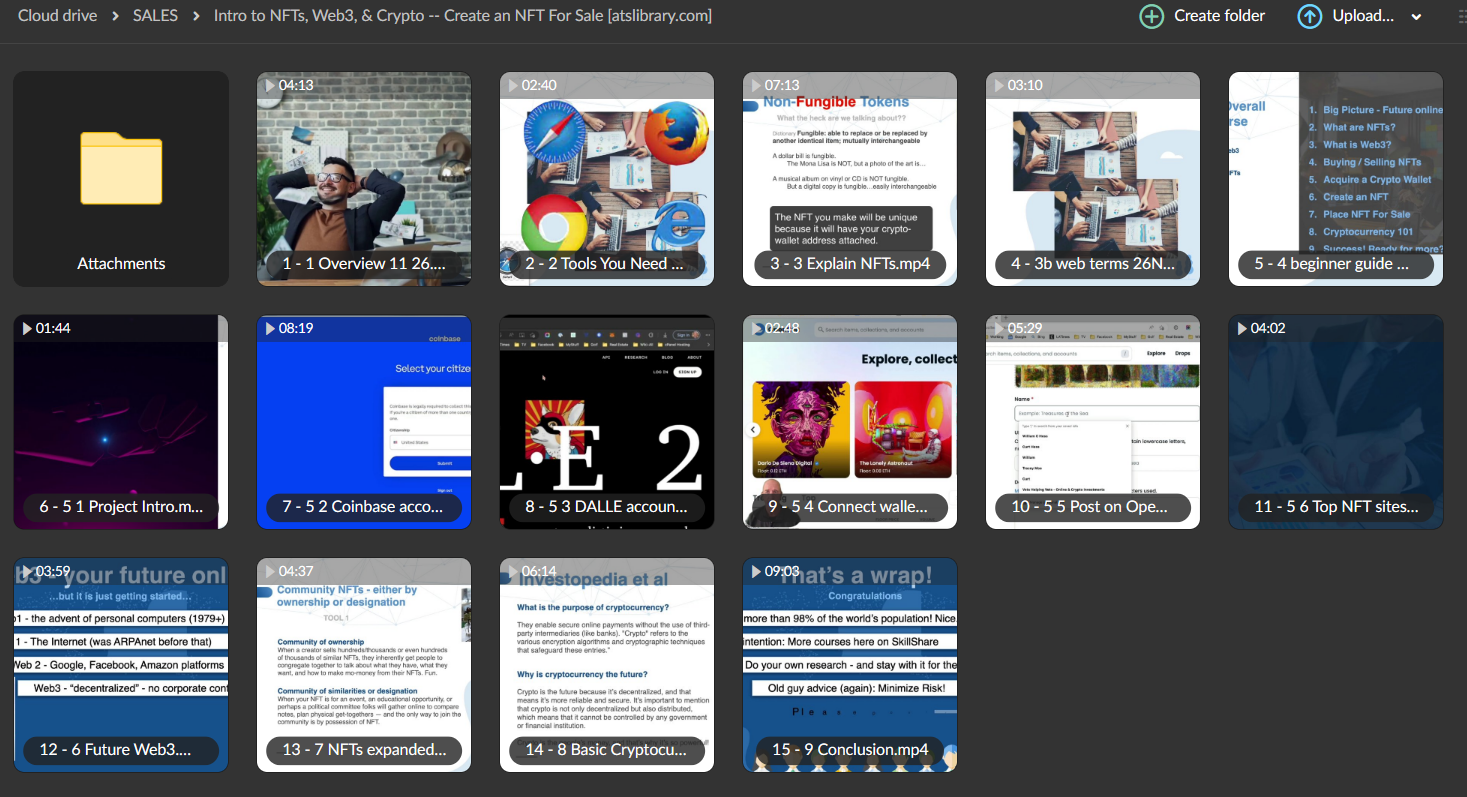Navigate to Cloud drive via breadcrumb
Viewport: 1467px width, 797px height.
click(57, 15)
